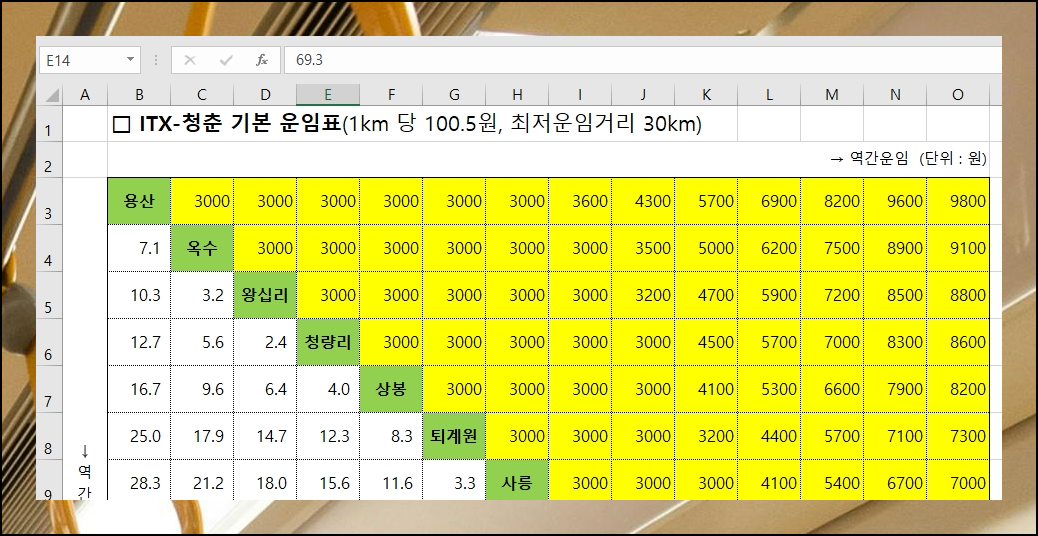Click the cell with distance 21.2
The image size is (1038, 536).
click(202, 480)
